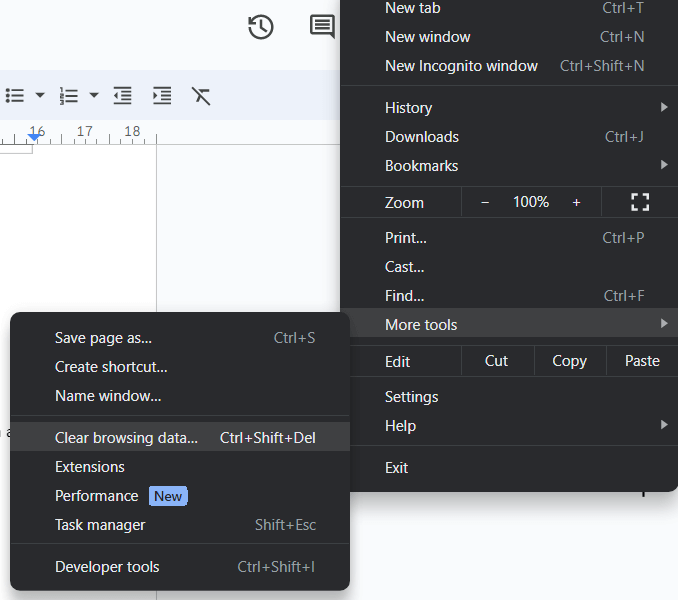The image size is (678, 600).
Task: Open Clear browsing data... dialog
Action: point(180,438)
